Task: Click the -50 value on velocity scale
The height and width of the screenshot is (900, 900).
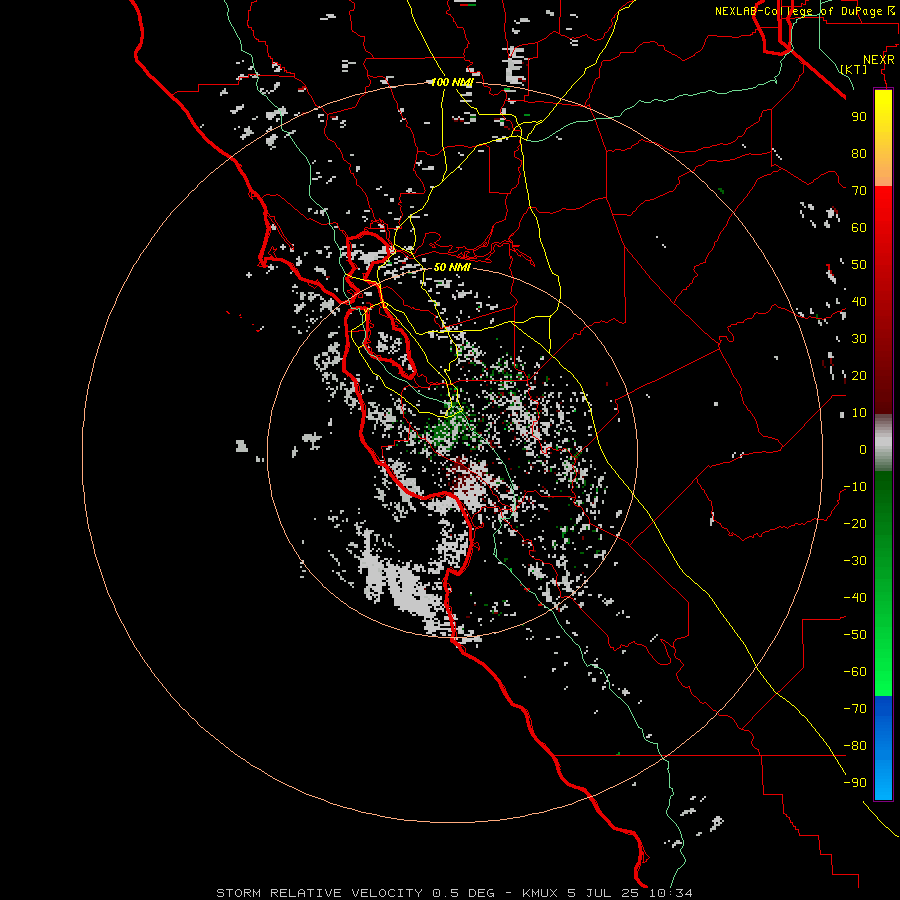Action: (x=855, y=635)
